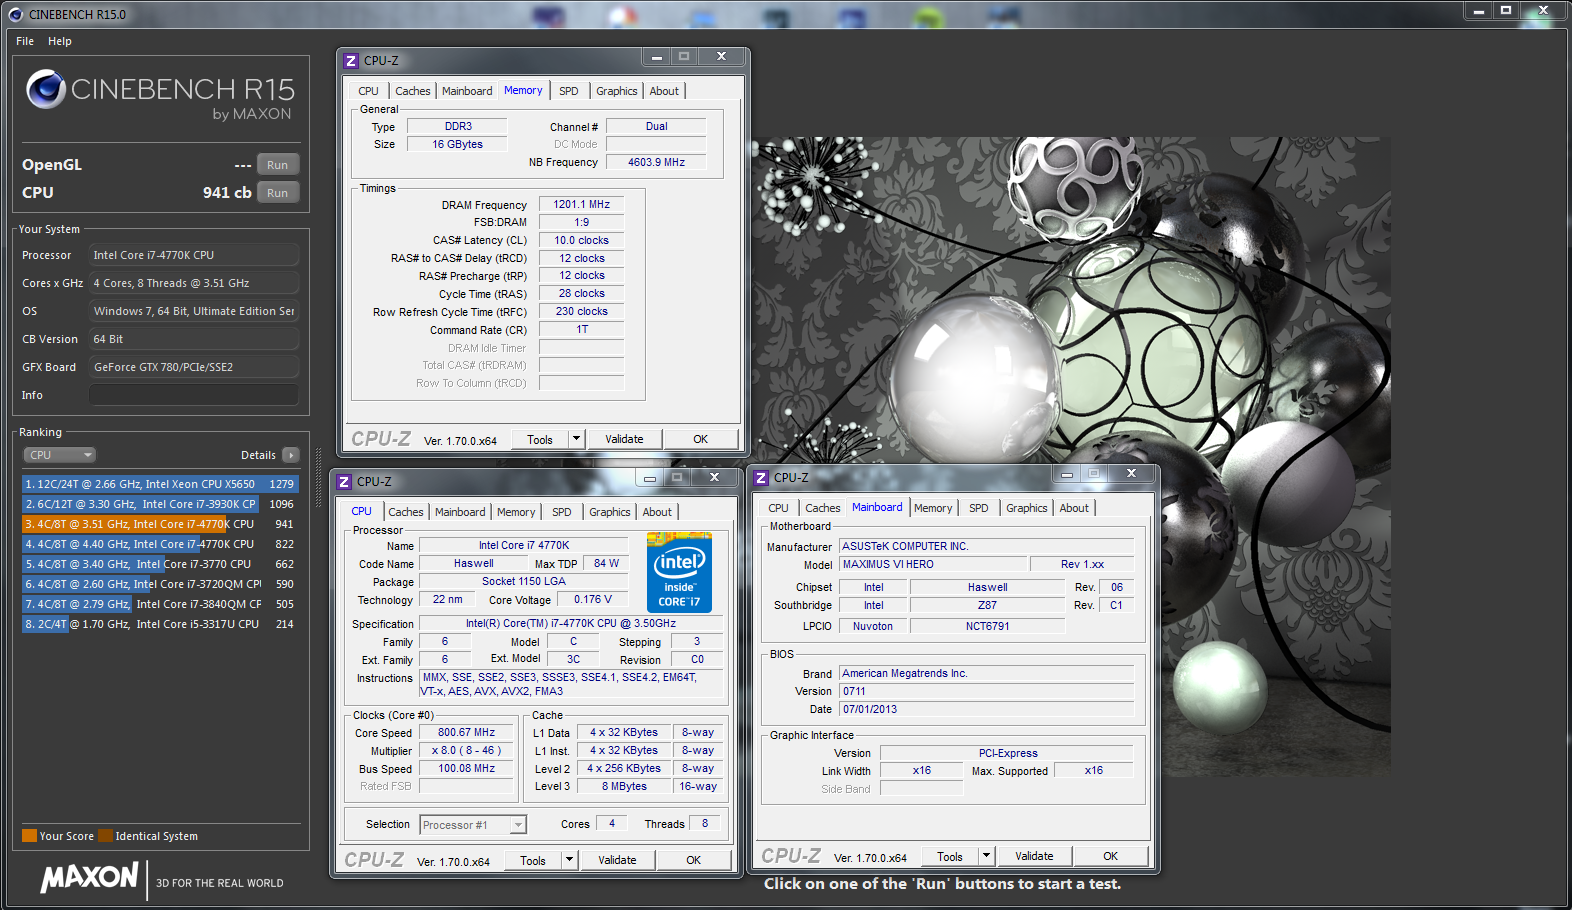1572x910 pixels.
Task: Click the Info input field in Your System
Action: [x=194, y=395]
